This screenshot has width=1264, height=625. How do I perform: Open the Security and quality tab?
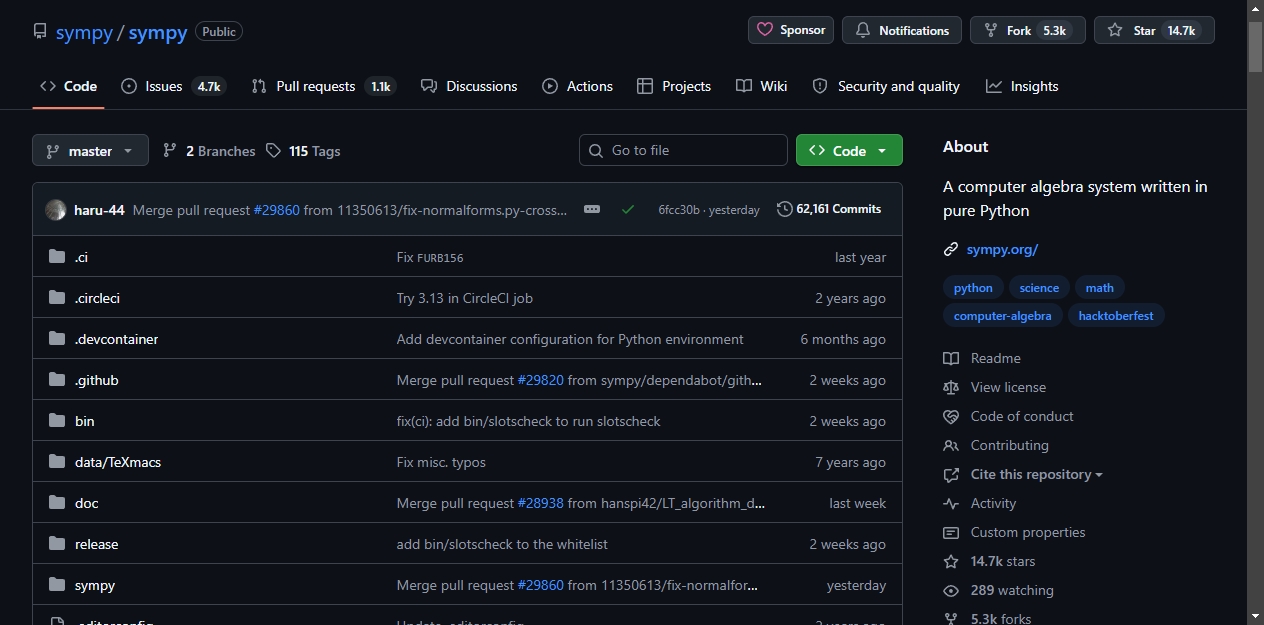[886, 86]
